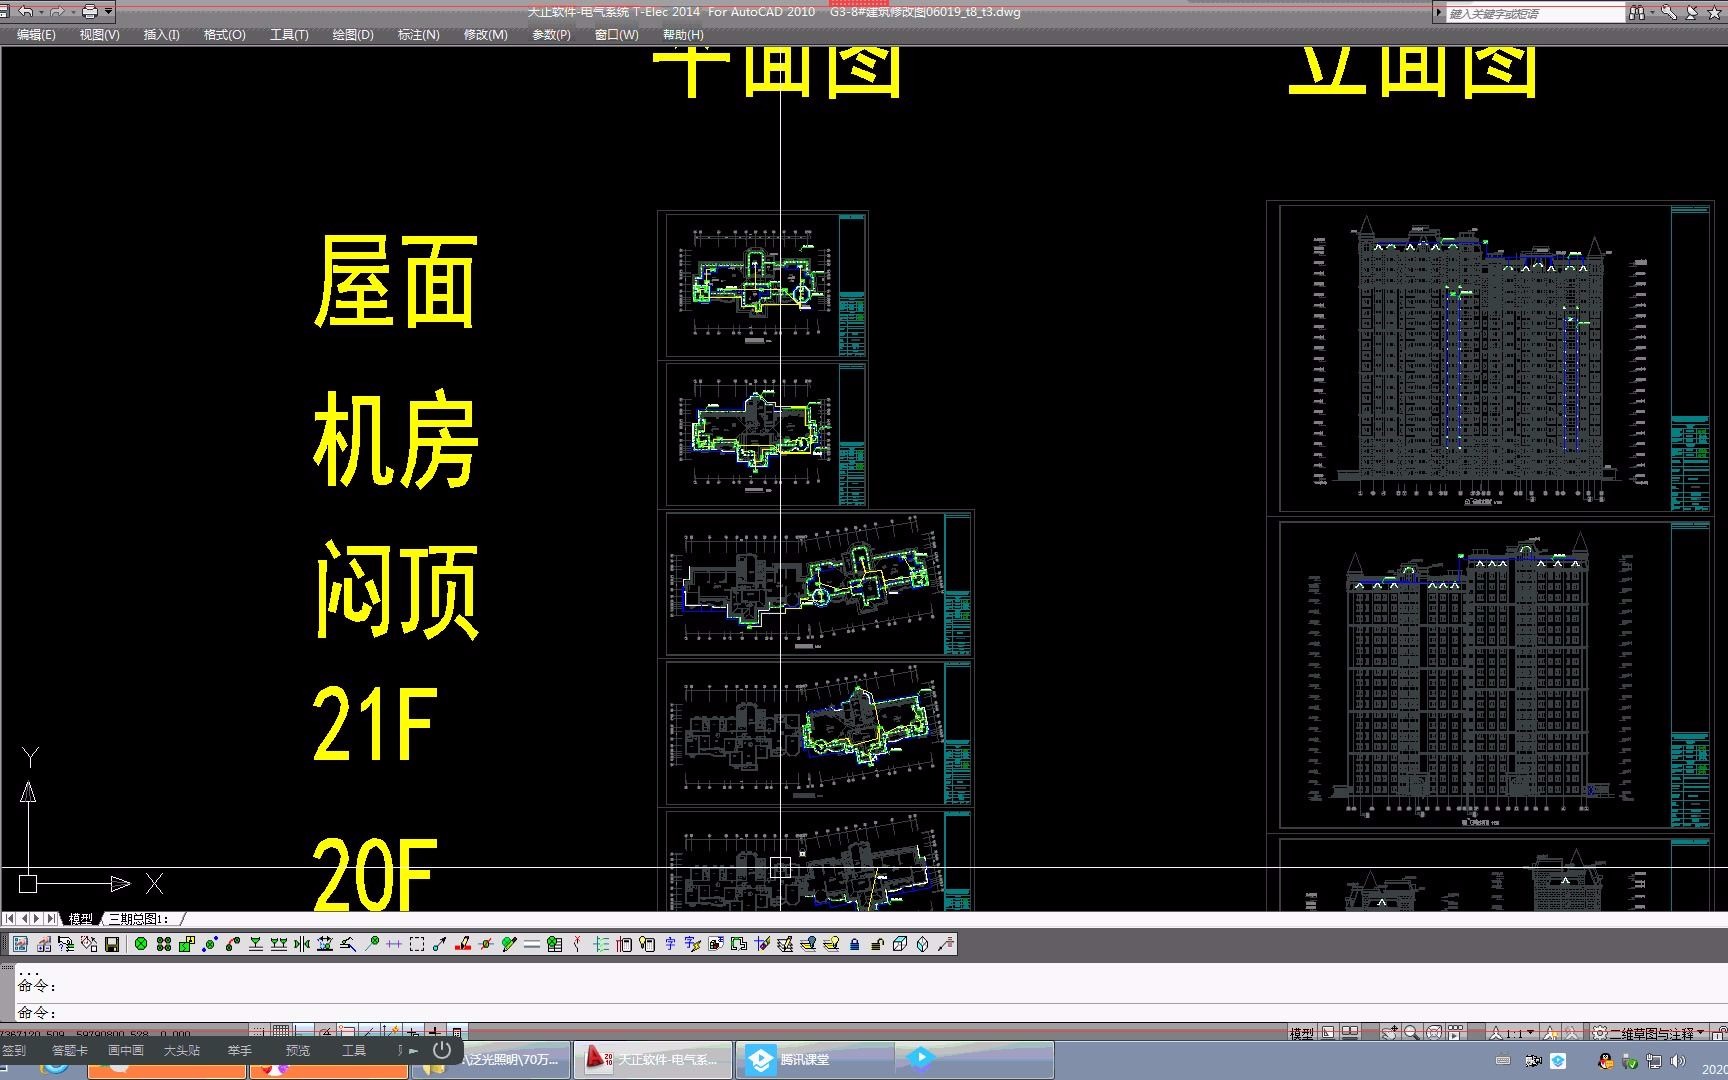The height and width of the screenshot is (1080, 1728).
Task: Open the annotation scale 1:1 dropdown
Action: click(1513, 1032)
